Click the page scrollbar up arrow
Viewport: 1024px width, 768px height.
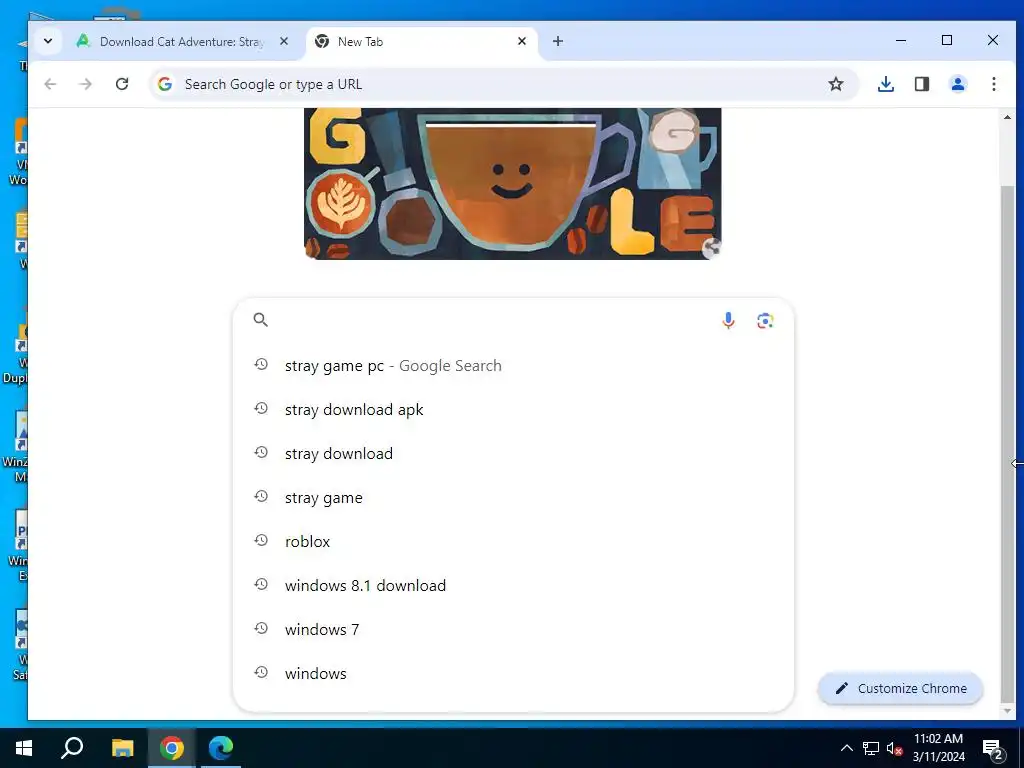(1008, 118)
